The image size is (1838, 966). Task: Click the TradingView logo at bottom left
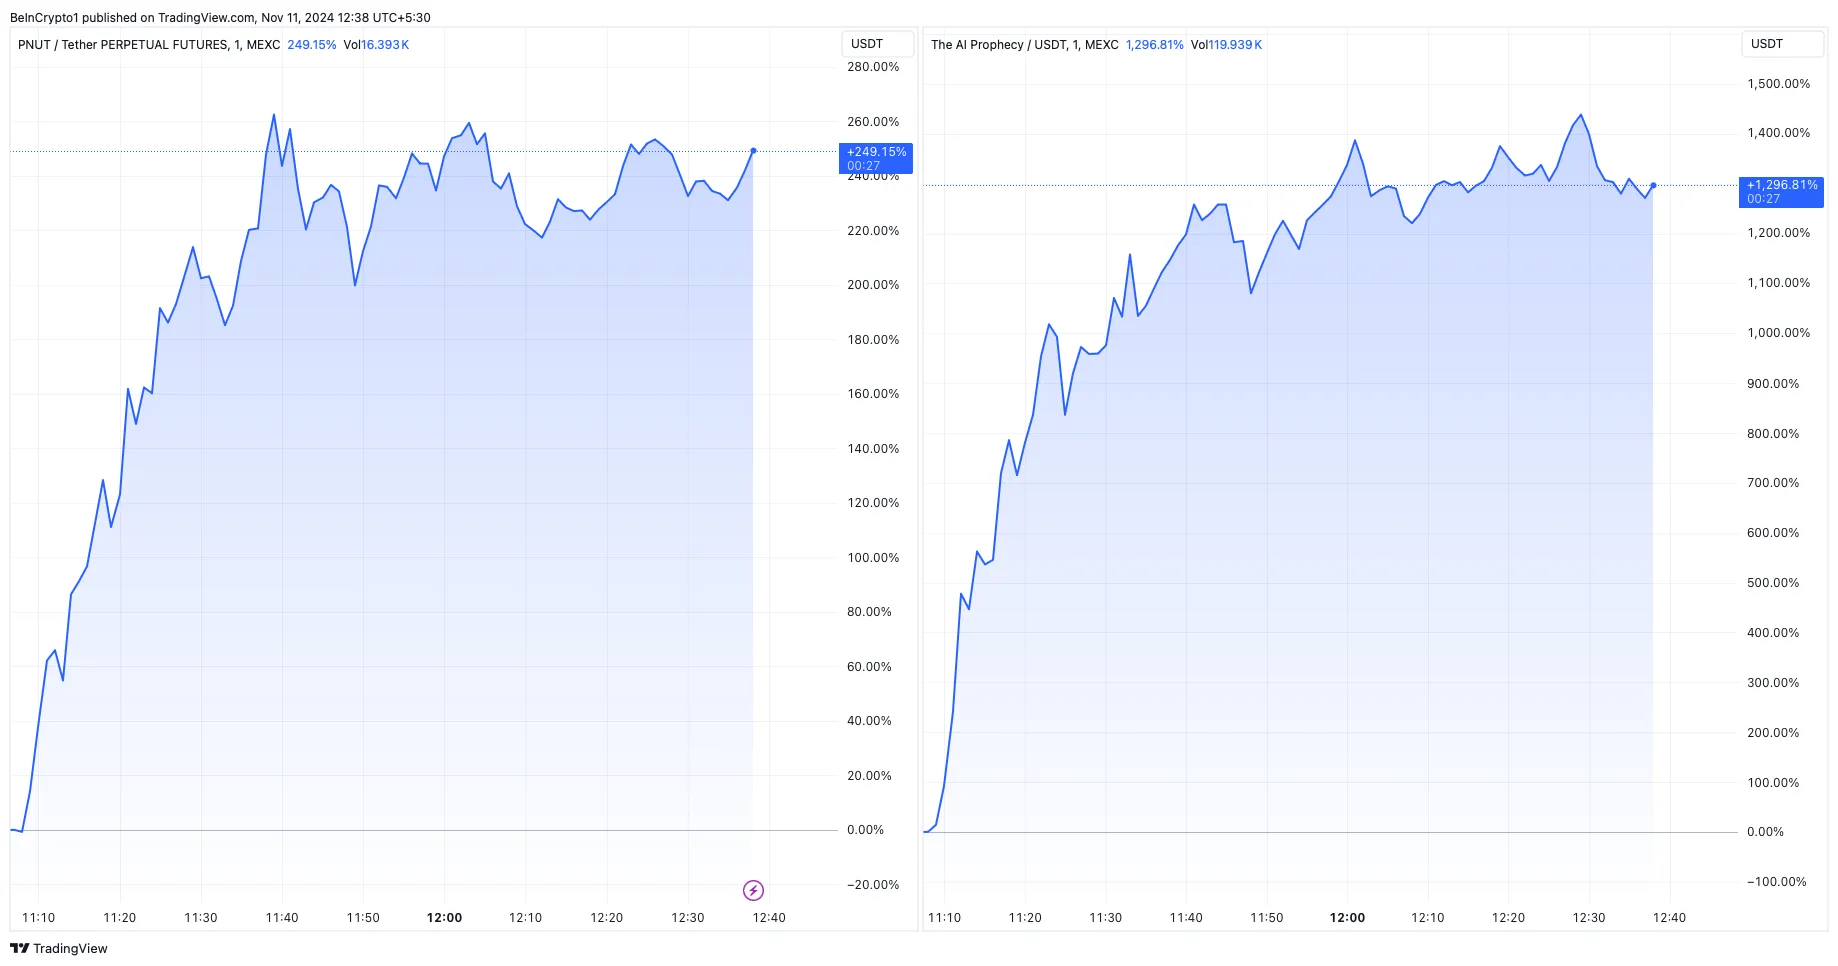click(x=59, y=948)
